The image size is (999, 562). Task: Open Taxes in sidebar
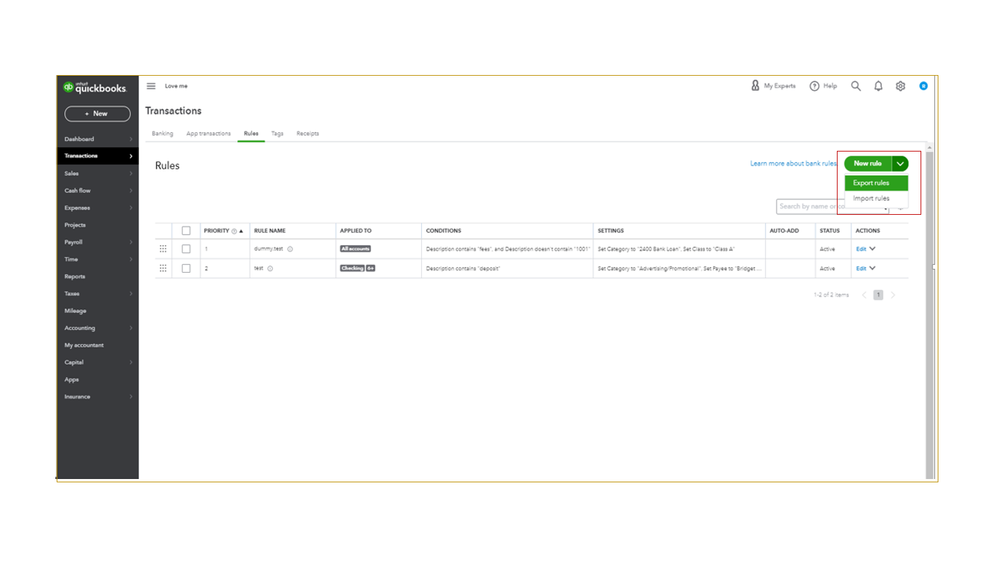tap(97, 294)
